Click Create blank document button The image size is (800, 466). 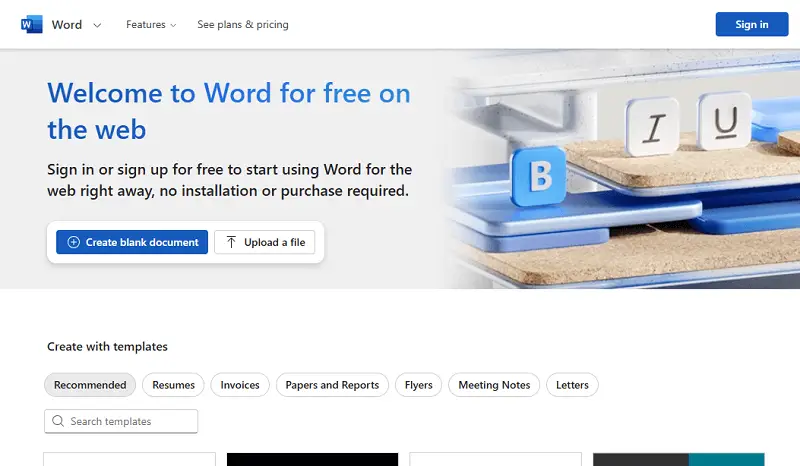click(x=132, y=242)
